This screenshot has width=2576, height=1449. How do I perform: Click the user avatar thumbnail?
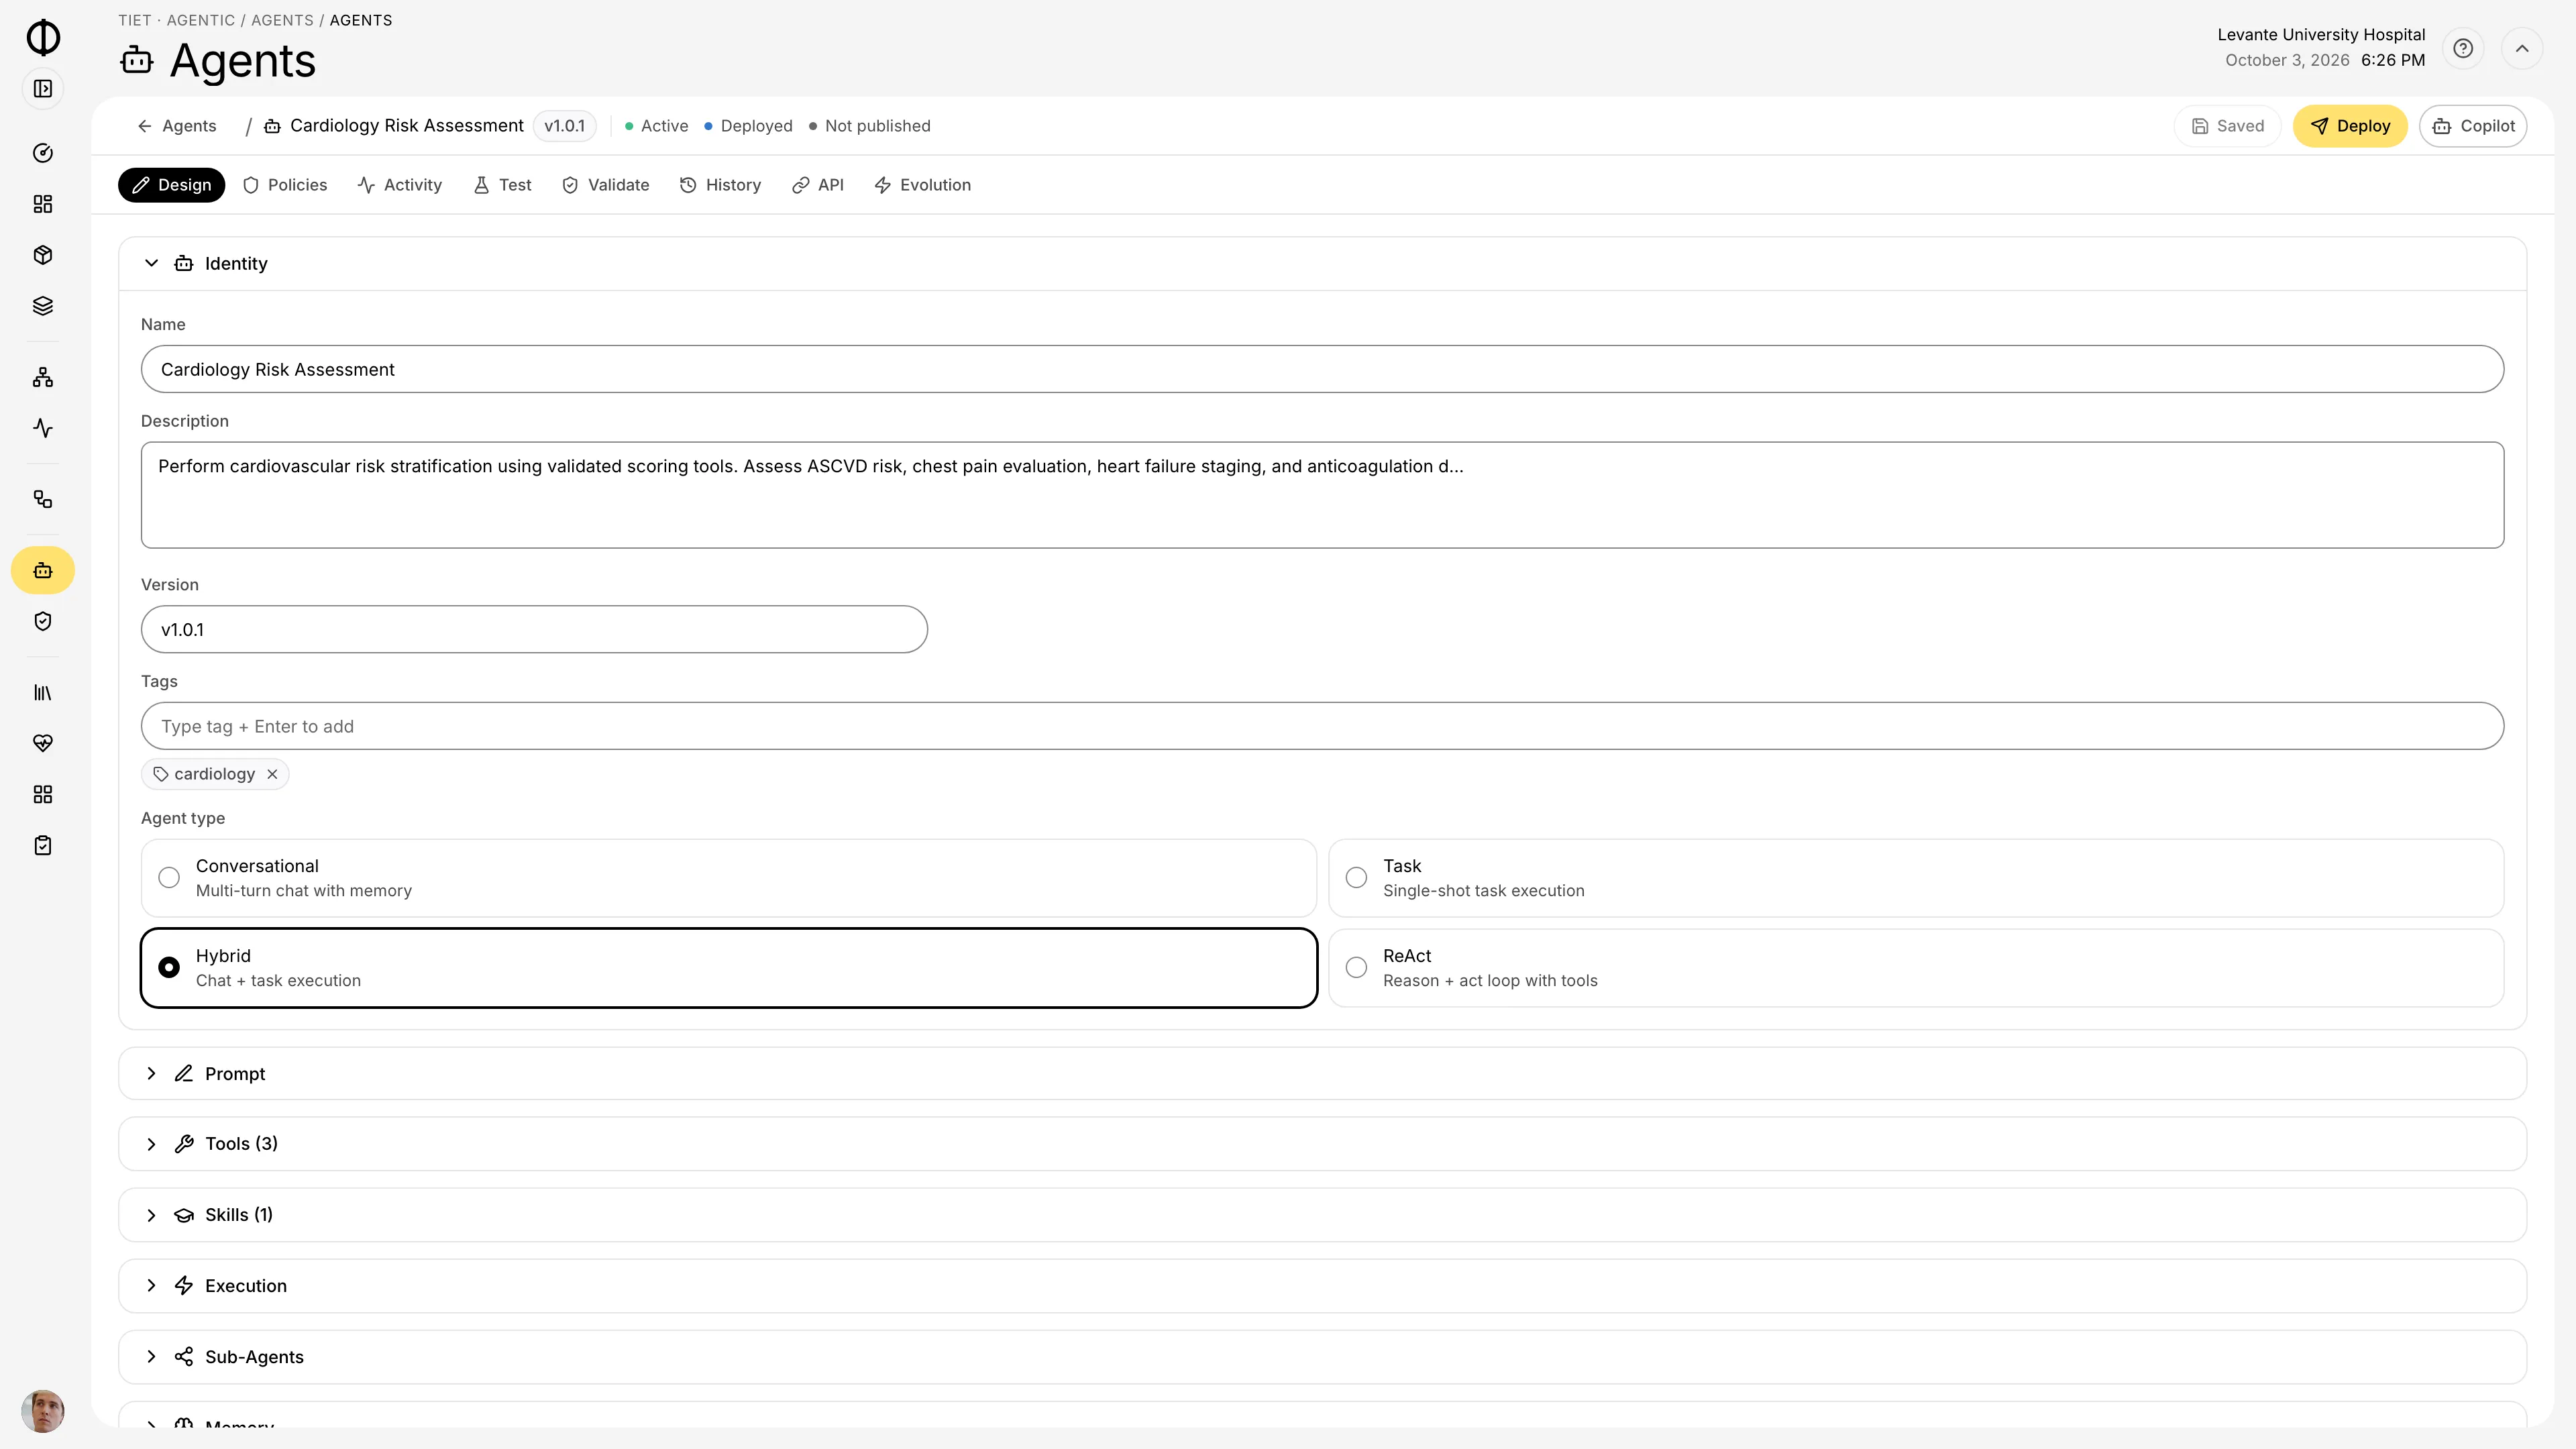[x=43, y=1411]
